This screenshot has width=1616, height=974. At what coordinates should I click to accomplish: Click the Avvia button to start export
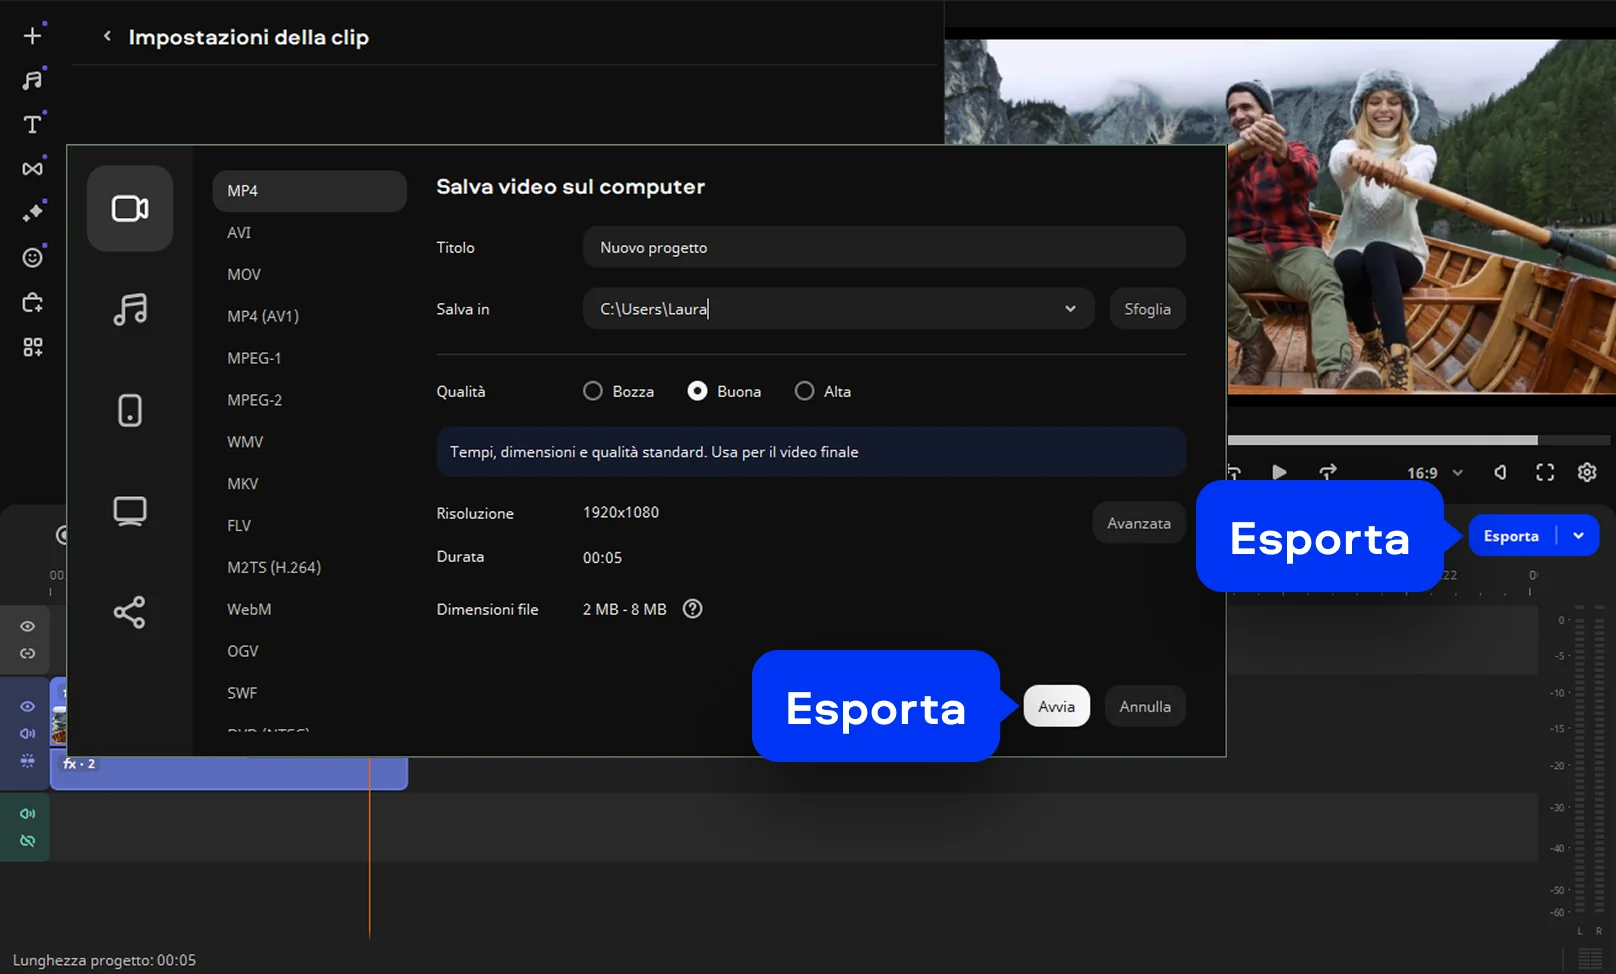tap(1056, 707)
